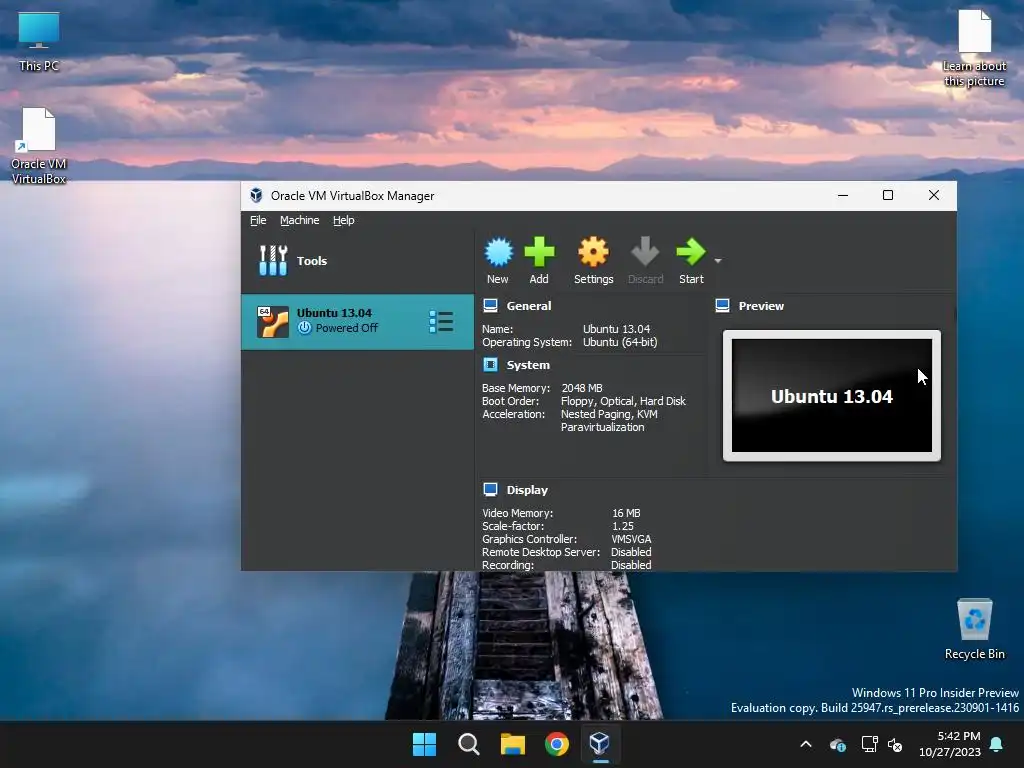
Task: Open the This PC desktop icon
Action: pyautogui.click(x=39, y=40)
